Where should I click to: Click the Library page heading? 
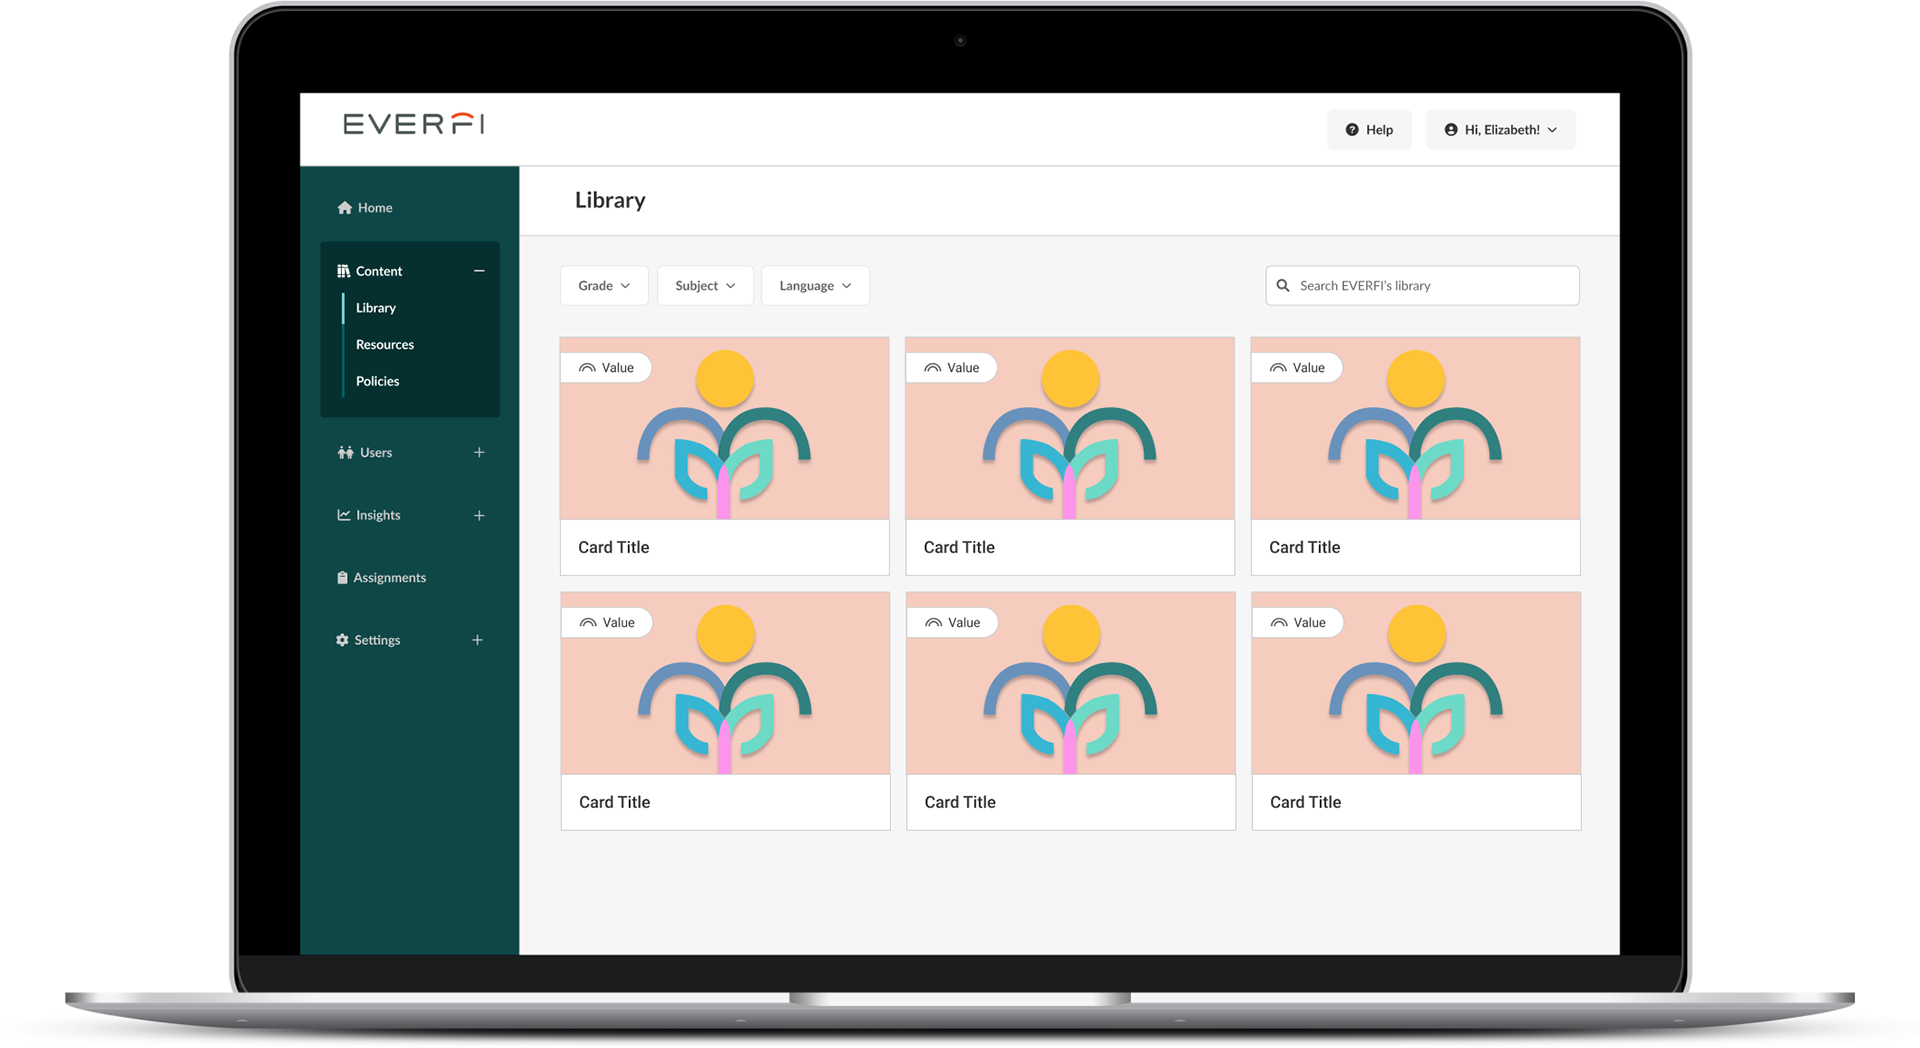click(x=610, y=200)
